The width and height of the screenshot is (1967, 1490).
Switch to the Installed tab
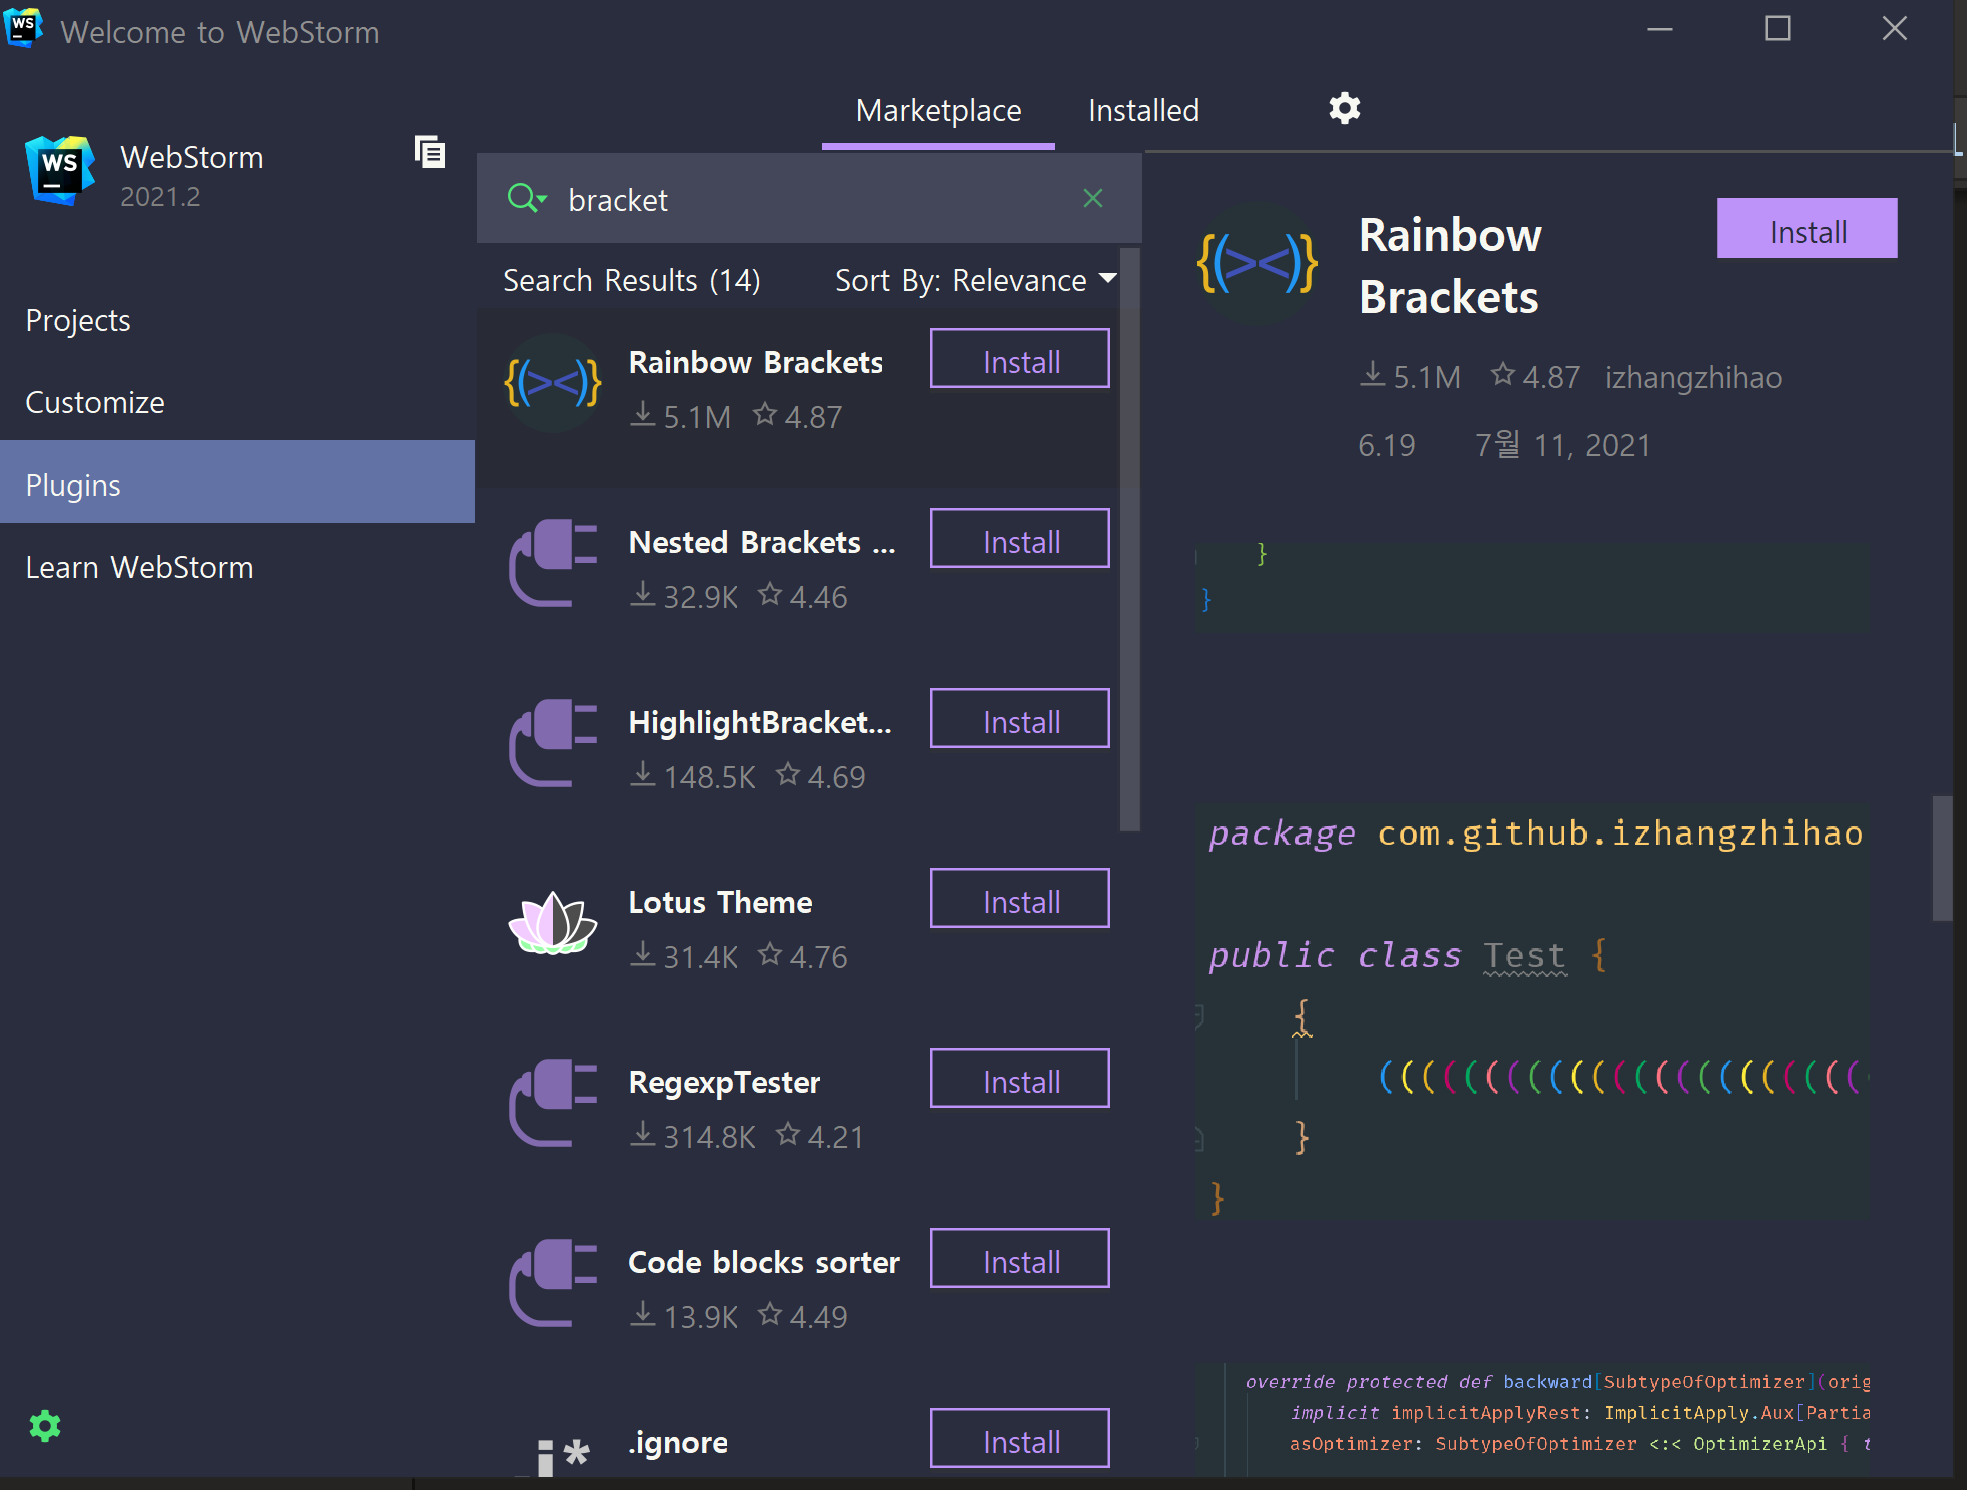coord(1143,111)
